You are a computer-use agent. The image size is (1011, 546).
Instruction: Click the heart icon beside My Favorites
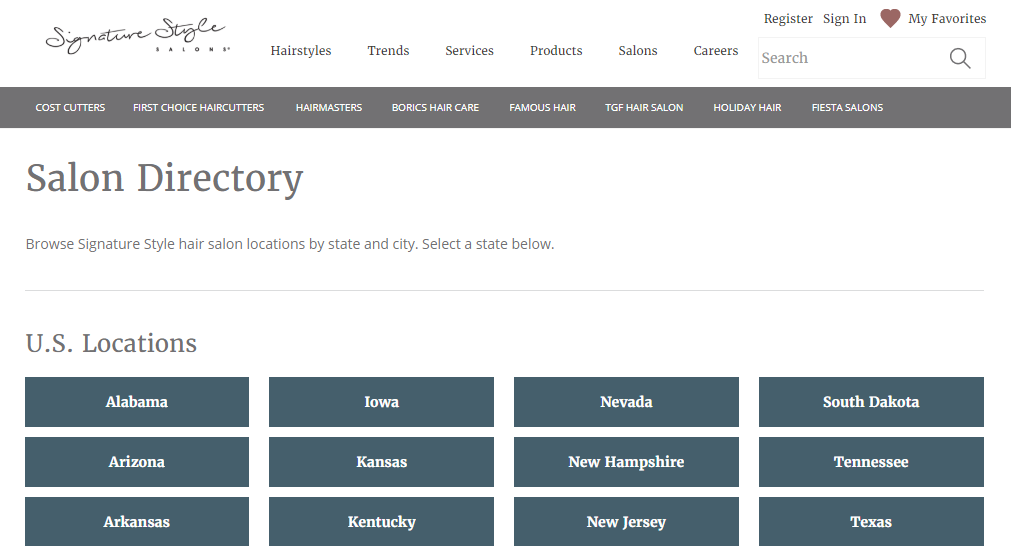[x=890, y=19]
